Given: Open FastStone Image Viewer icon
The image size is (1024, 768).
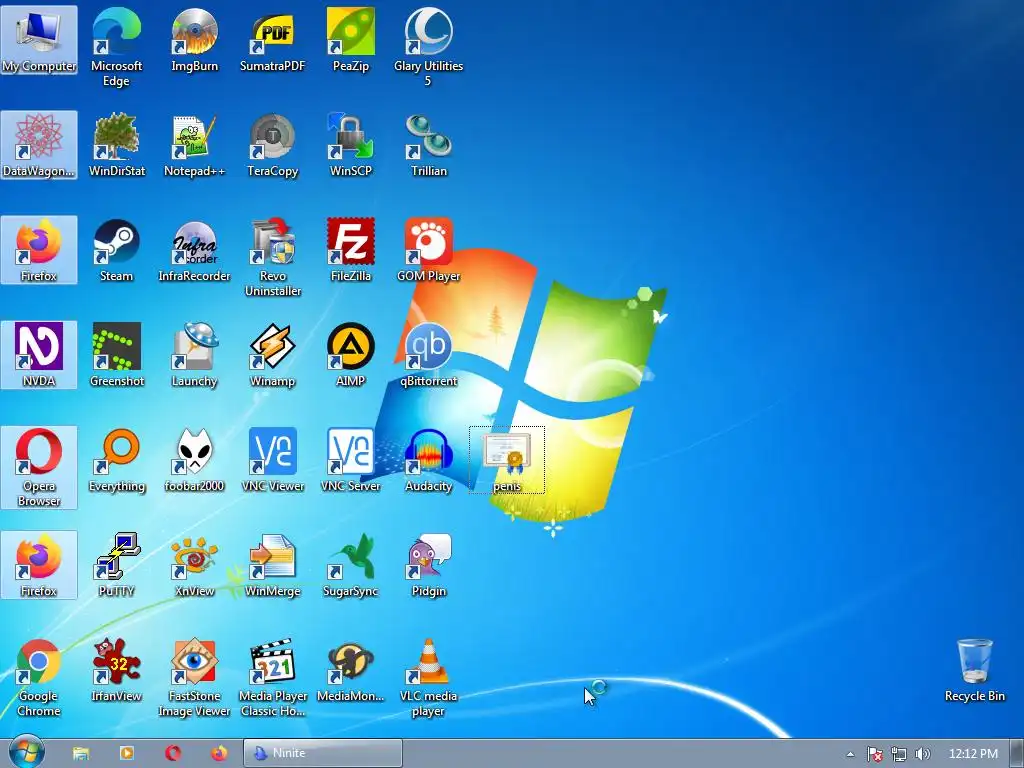Looking at the screenshot, I should 194,677.
